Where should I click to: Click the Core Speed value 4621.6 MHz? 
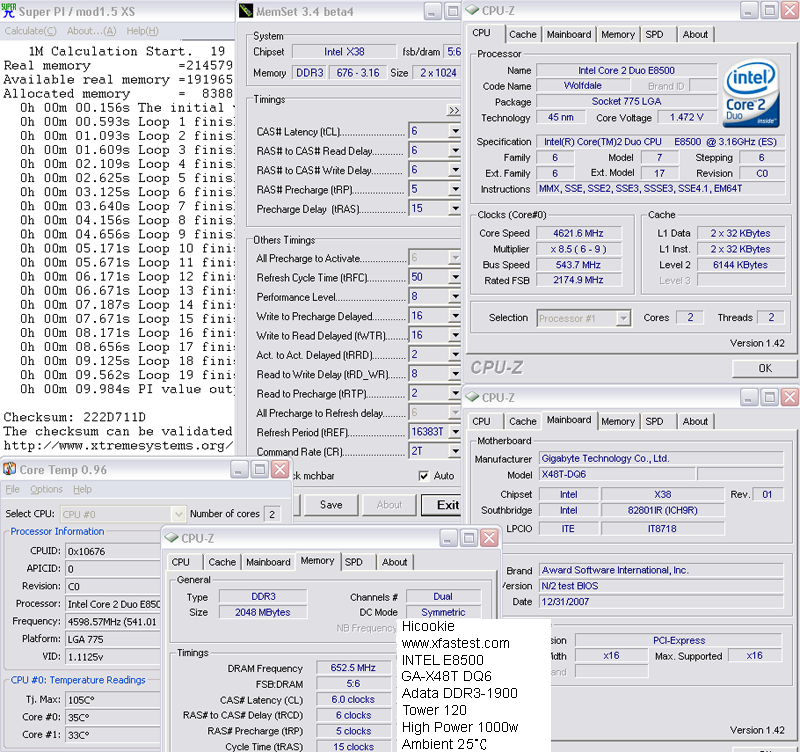(579, 233)
